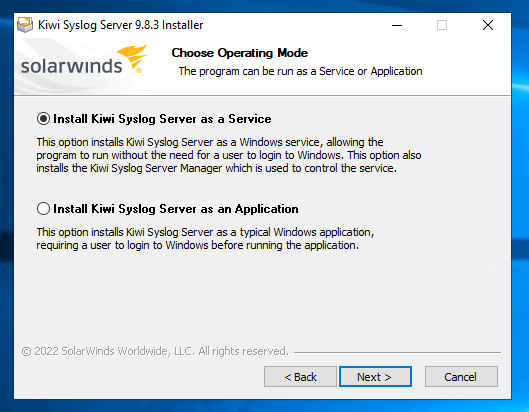Click the Windows service option description paragraph
The image size is (529, 412).
coord(229,155)
